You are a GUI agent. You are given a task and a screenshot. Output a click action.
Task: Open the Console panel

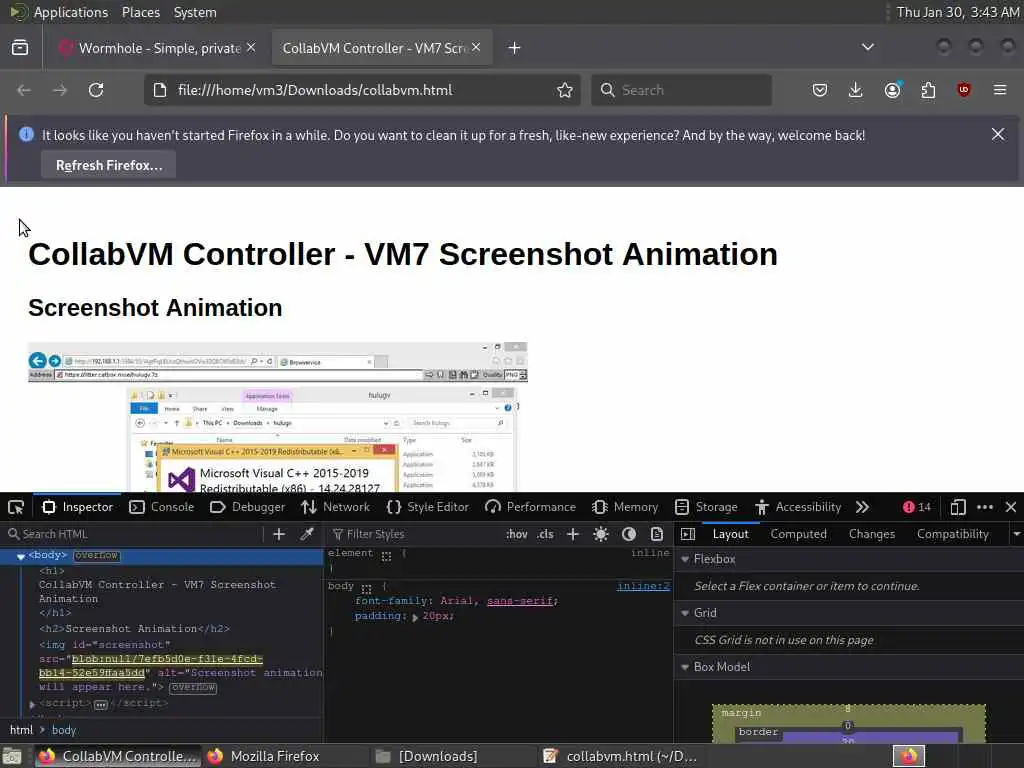pyautogui.click(x=162, y=507)
